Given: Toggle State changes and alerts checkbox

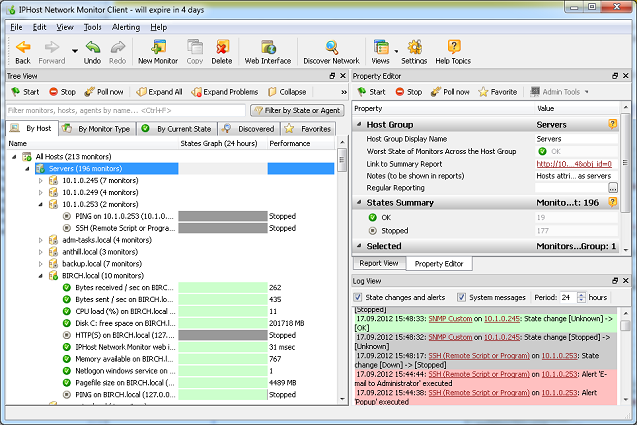Looking at the screenshot, I should (358, 297).
